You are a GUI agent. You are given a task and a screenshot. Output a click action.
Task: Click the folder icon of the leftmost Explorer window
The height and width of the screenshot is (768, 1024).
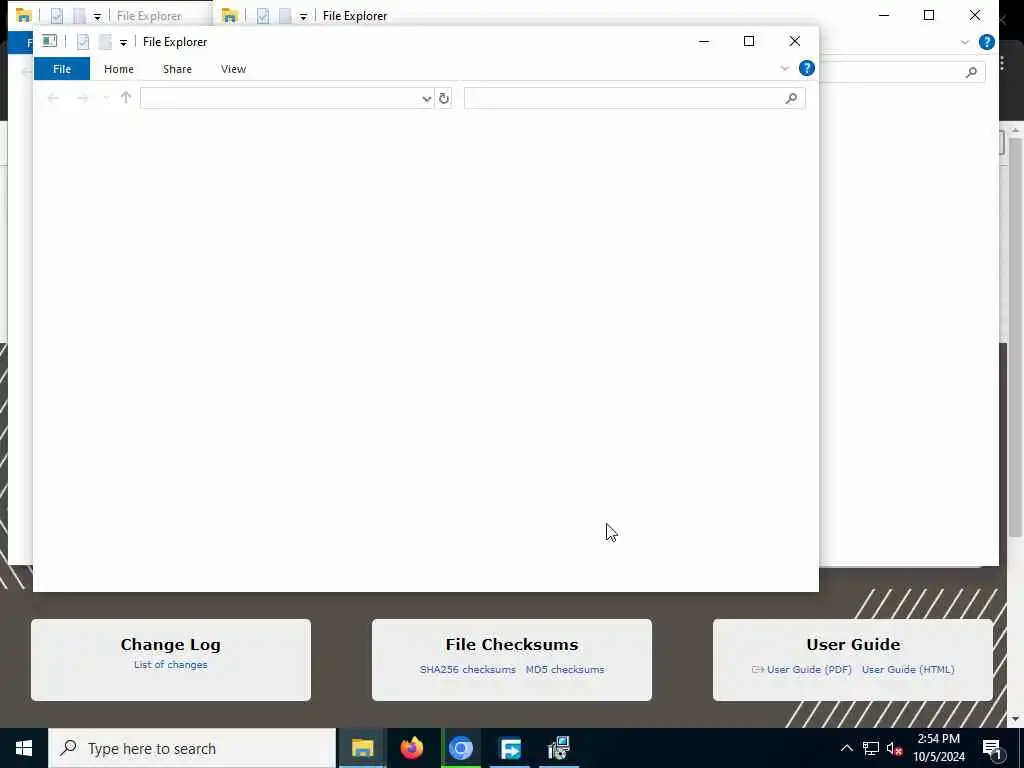coord(24,15)
